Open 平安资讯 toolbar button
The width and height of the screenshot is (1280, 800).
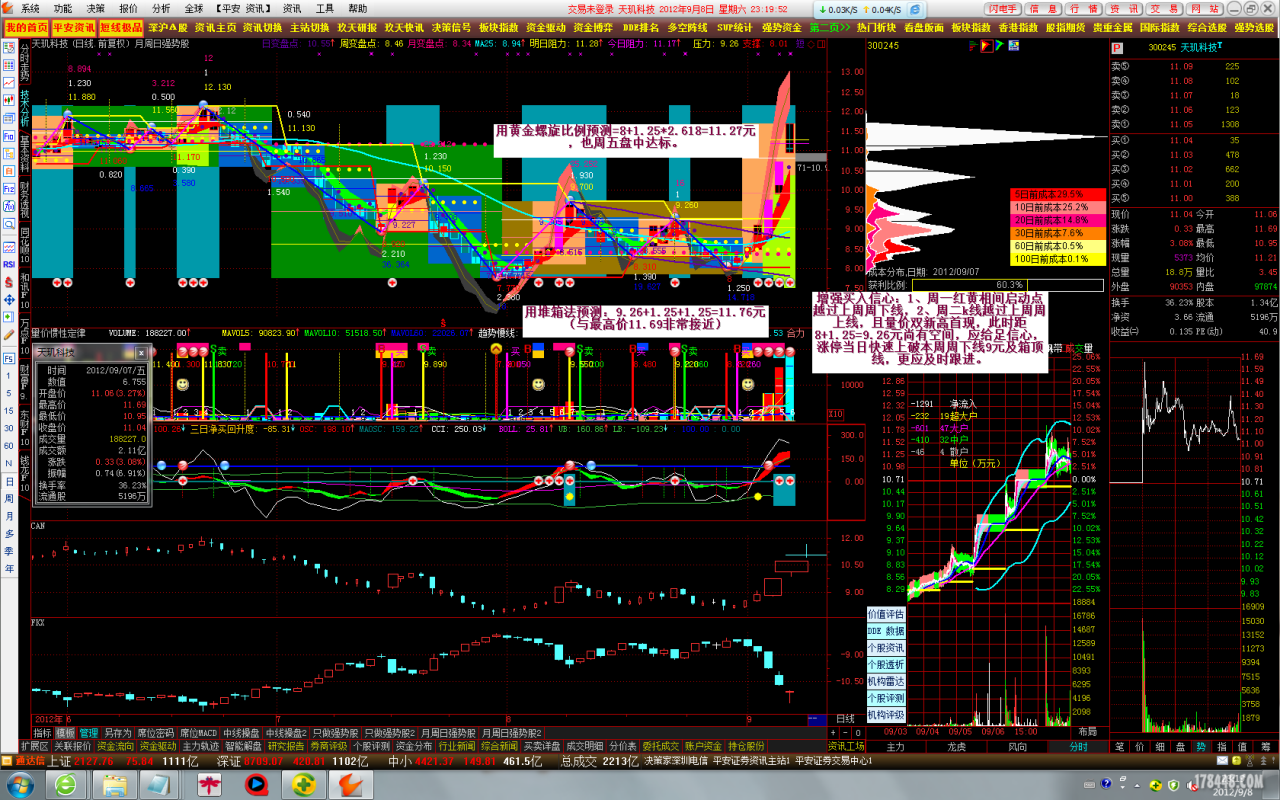(73, 27)
